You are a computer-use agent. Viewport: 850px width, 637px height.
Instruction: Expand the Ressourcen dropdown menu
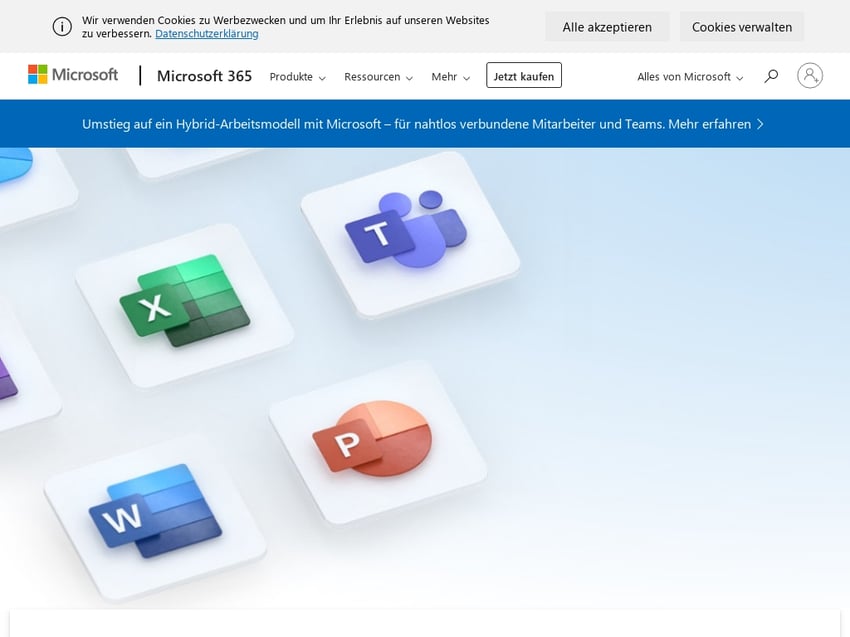tap(378, 77)
